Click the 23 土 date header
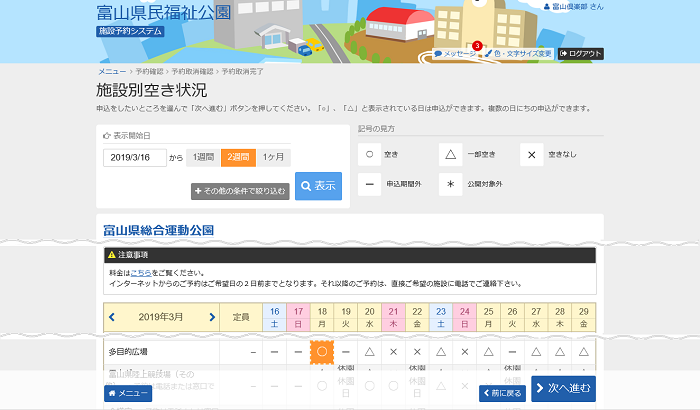700x410 pixels. click(x=441, y=318)
